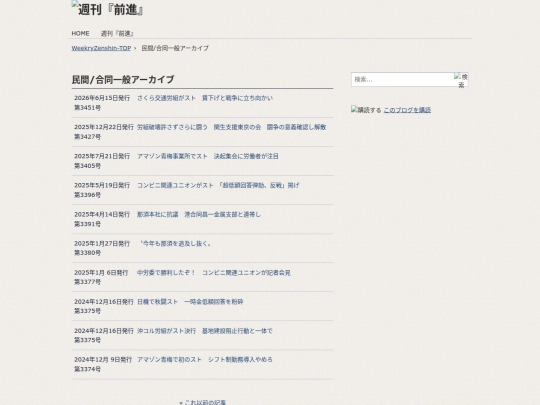Open article 労組破壊許さずさらに闘う

231,127
